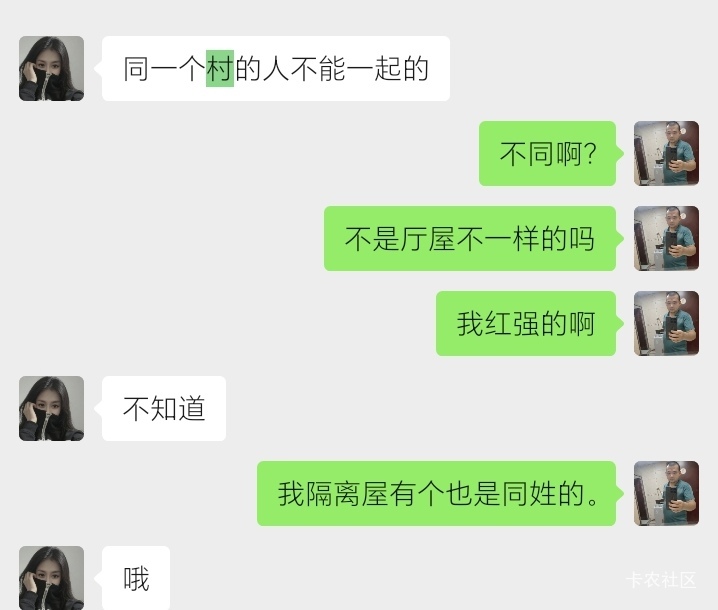Tap the woman's avatar next to "哦"
The height and width of the screenshot is (610, 718).
coord(51,577)
